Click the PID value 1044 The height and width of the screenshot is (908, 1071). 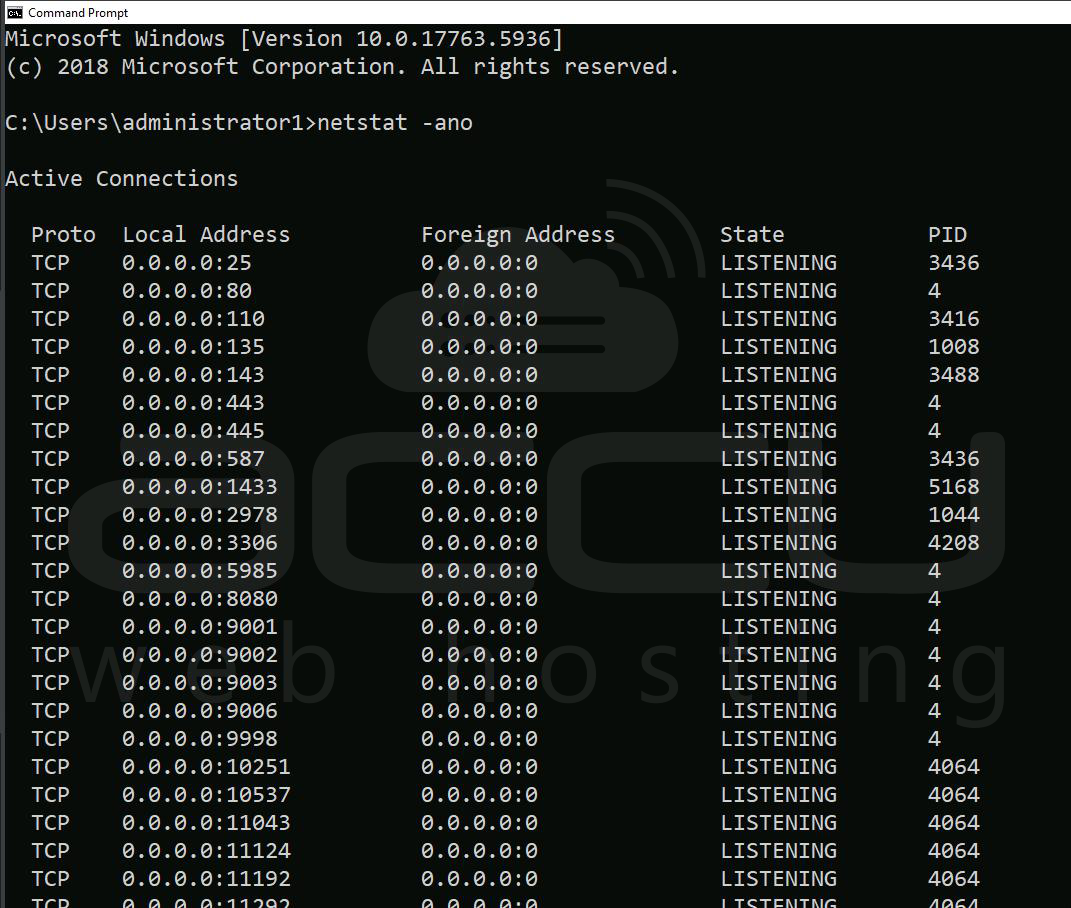(x=953, y=515)
